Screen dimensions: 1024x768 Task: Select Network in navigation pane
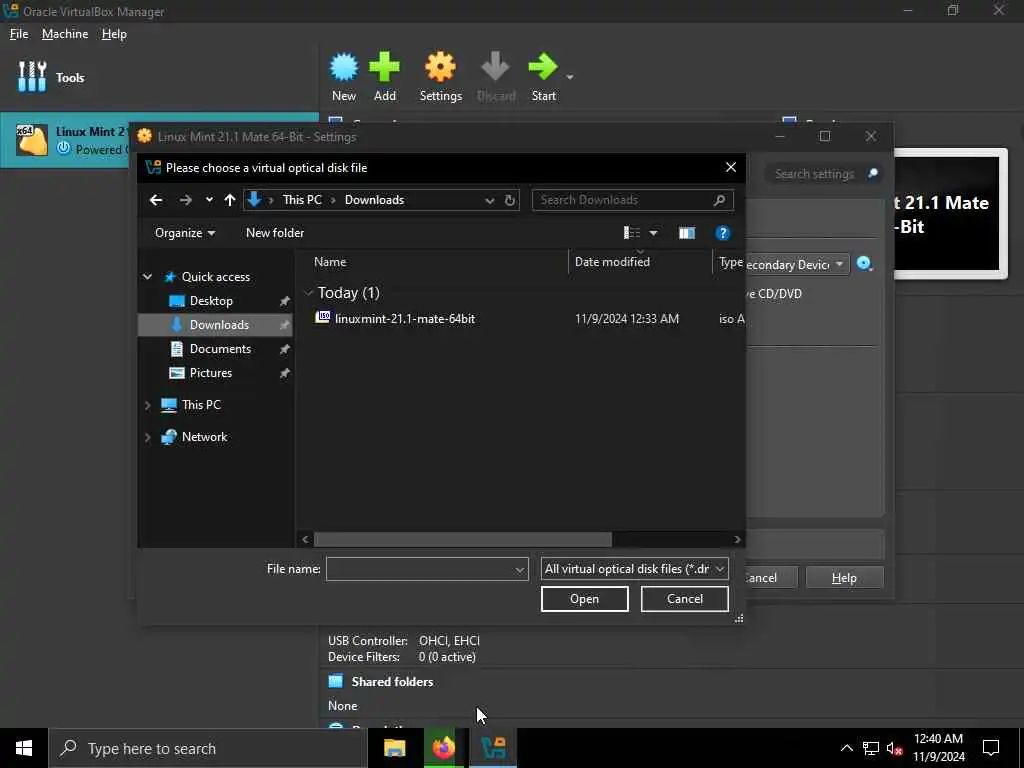(204, 437)
